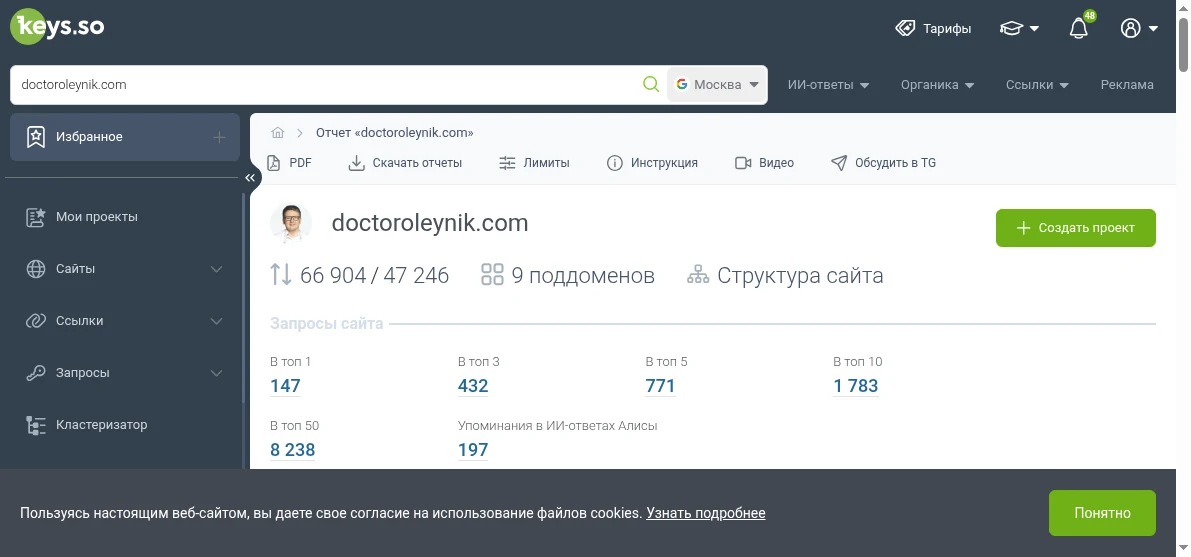Open the Органика menu

[x=937, y=85]
